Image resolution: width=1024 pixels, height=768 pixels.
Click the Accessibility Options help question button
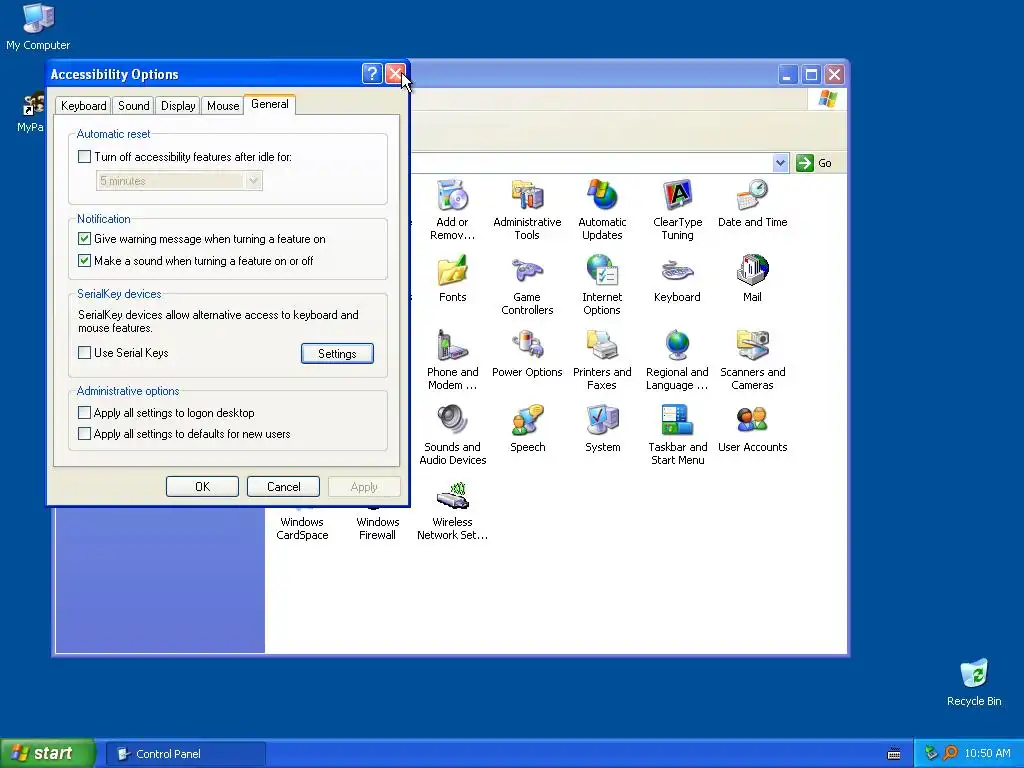point(372,74)
